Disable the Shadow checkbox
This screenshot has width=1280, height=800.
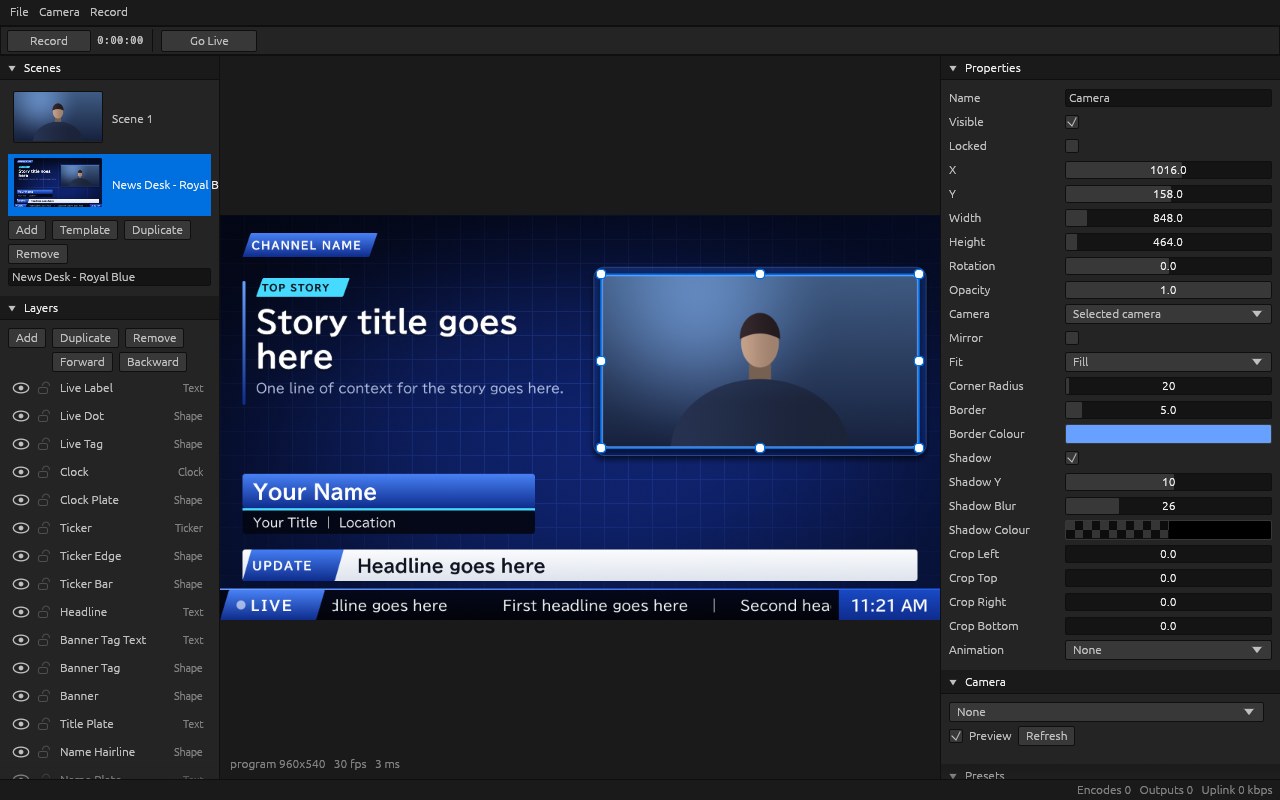pyautogui.click(x=1072, y=458)
